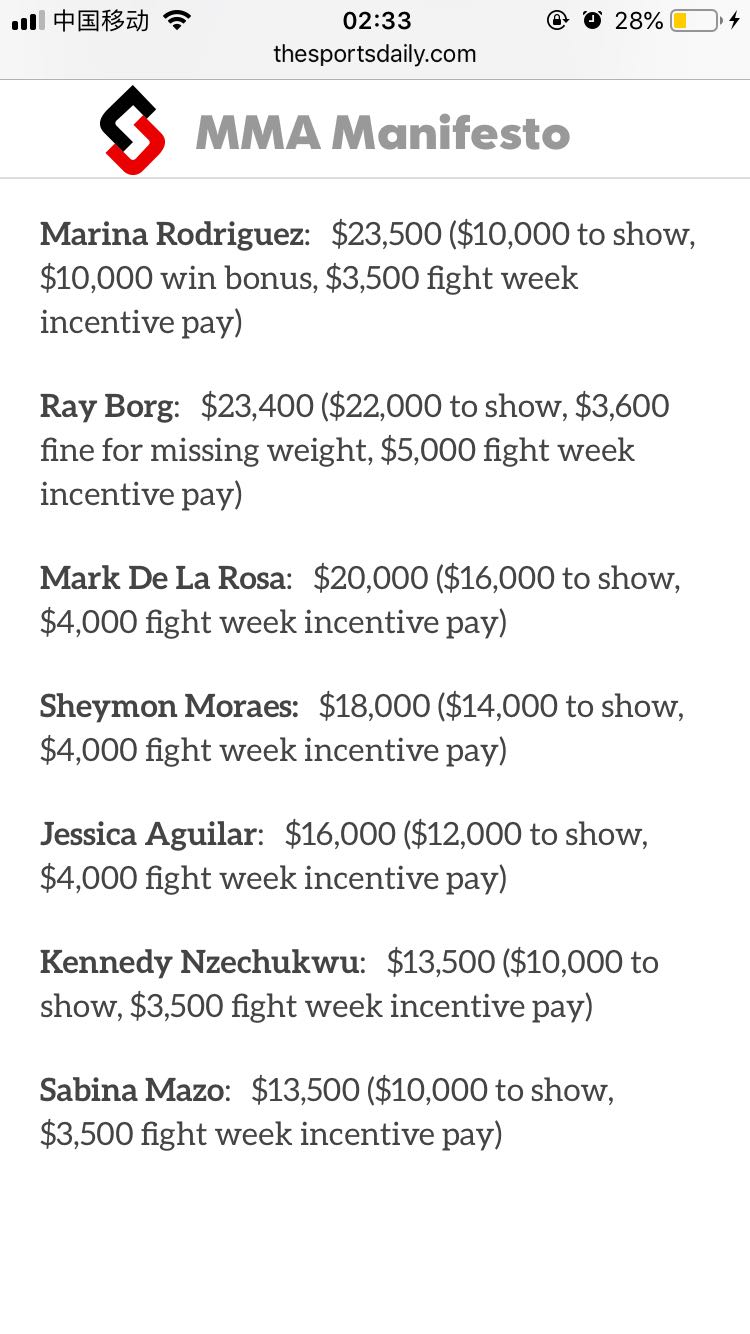Image resolution: width=750 pixels, height=1334 pixels.
Task: Select the Jessica Aguilar name
Action: (149, 834)
